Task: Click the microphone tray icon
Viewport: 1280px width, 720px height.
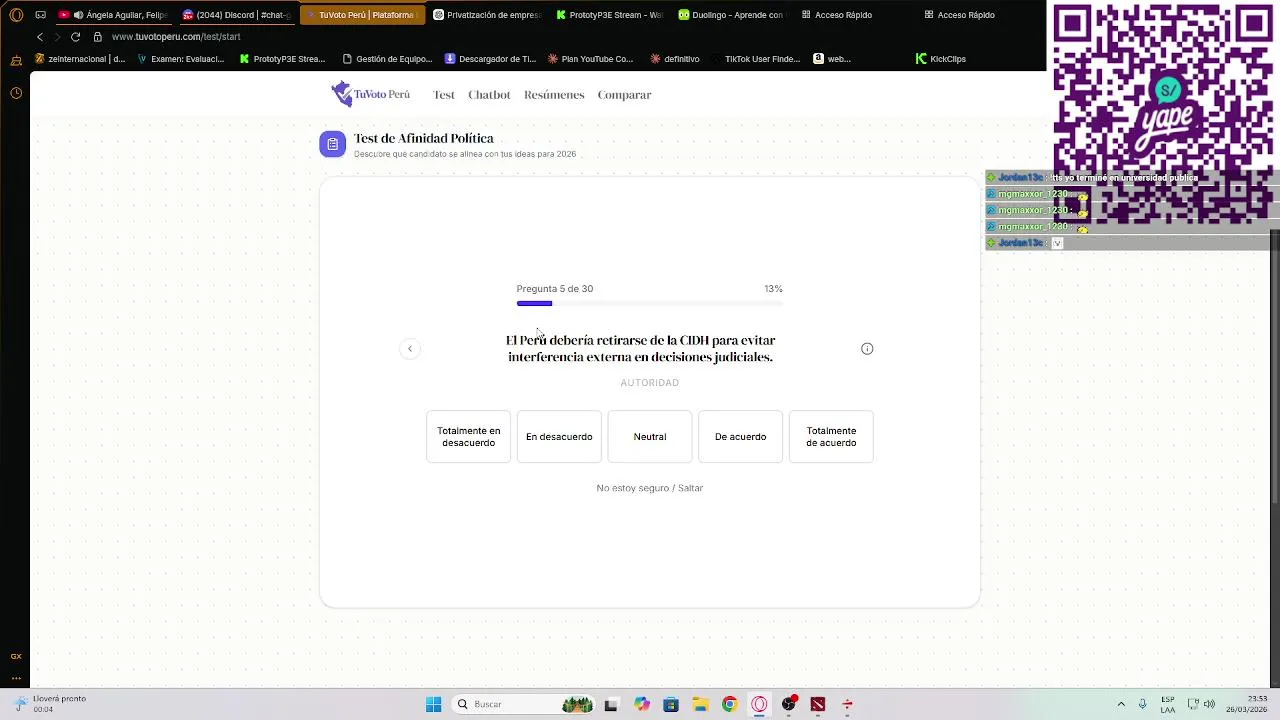Action: (x=1143, y=704)
